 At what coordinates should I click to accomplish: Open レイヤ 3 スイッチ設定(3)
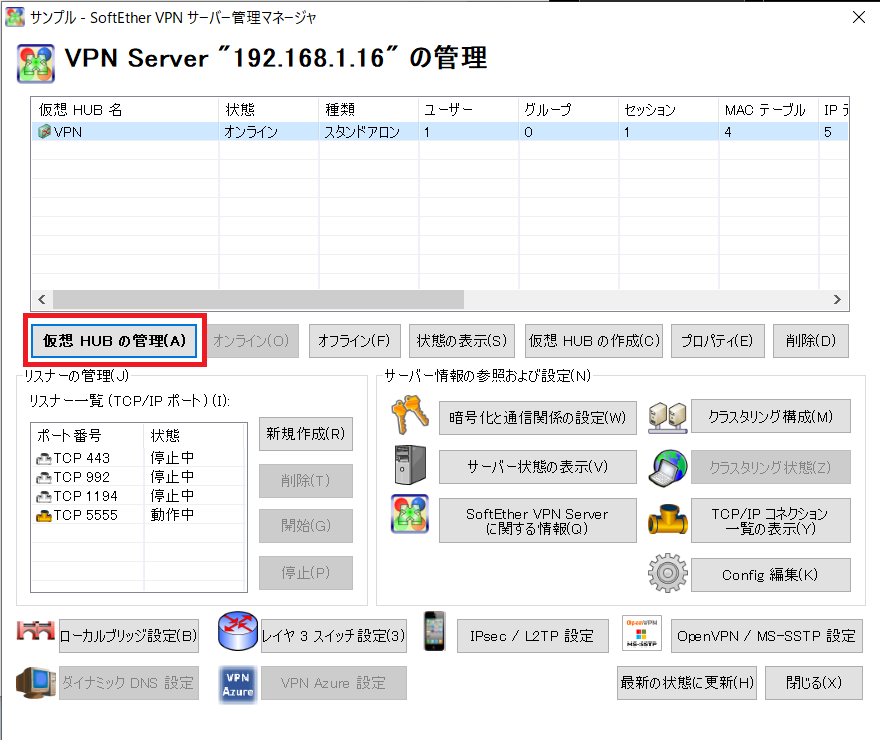(334, 636)
